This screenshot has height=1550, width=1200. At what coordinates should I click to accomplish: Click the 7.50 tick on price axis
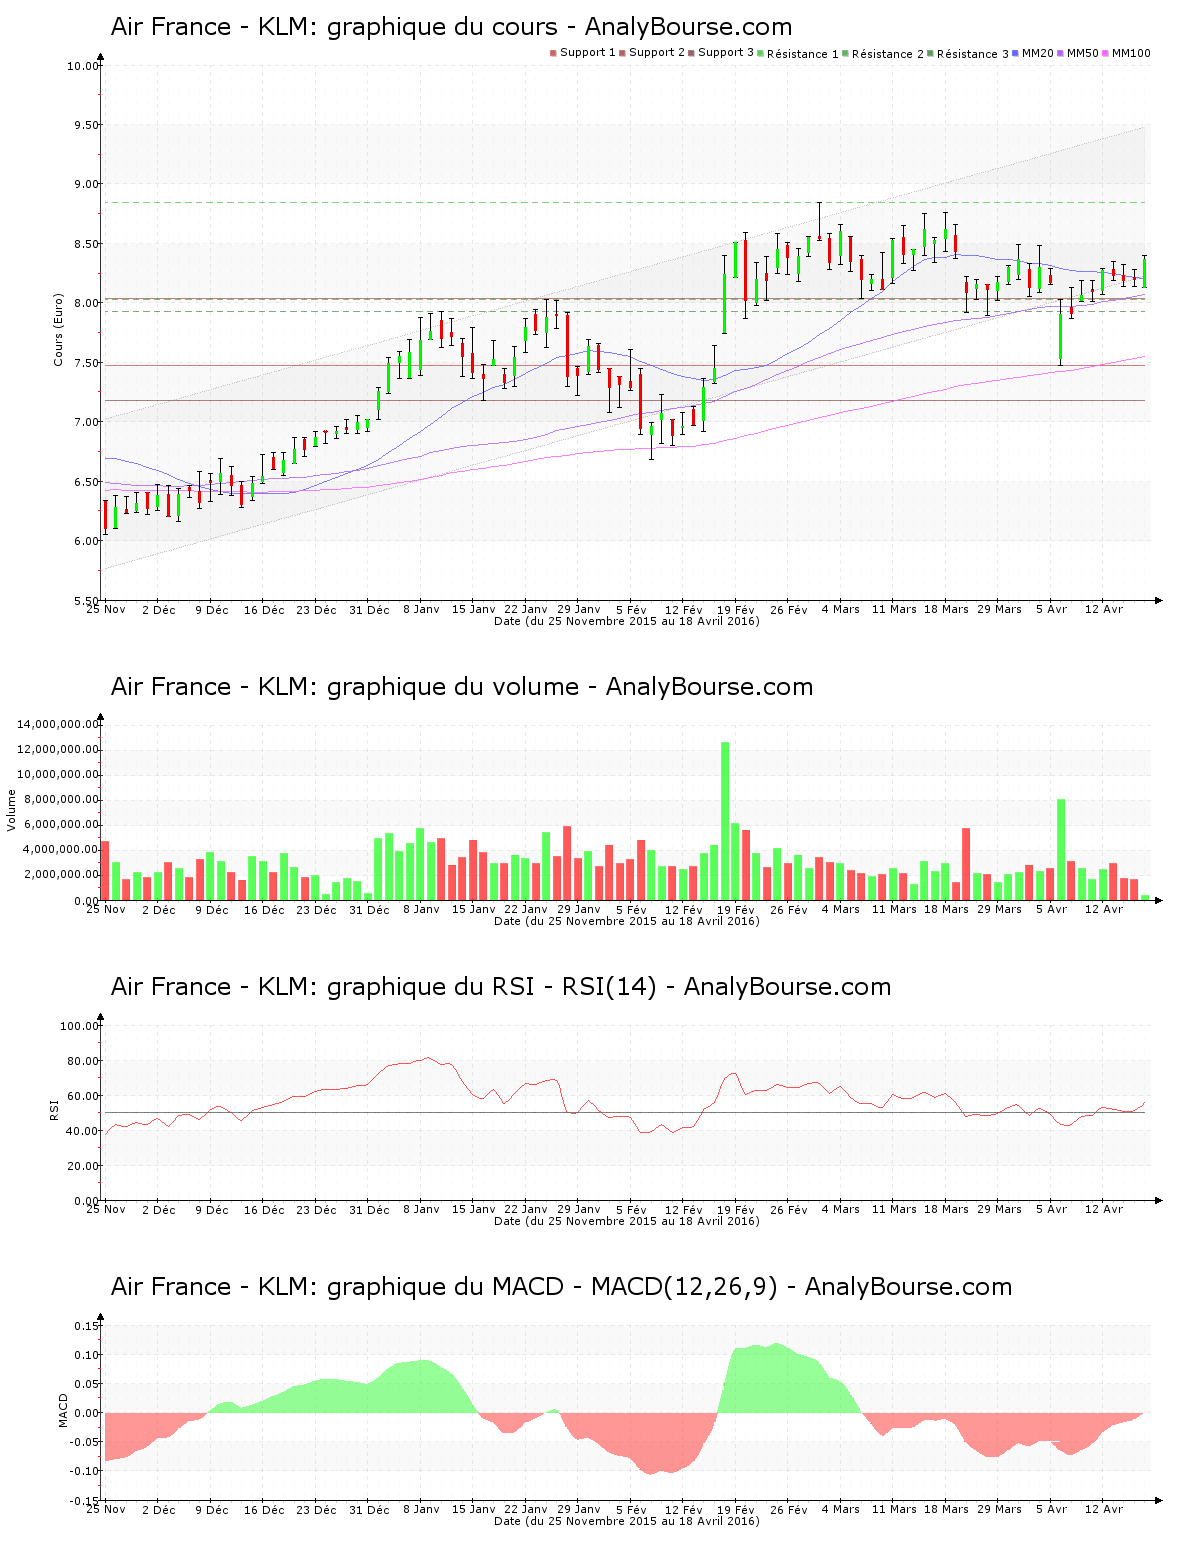click(86, 363)
